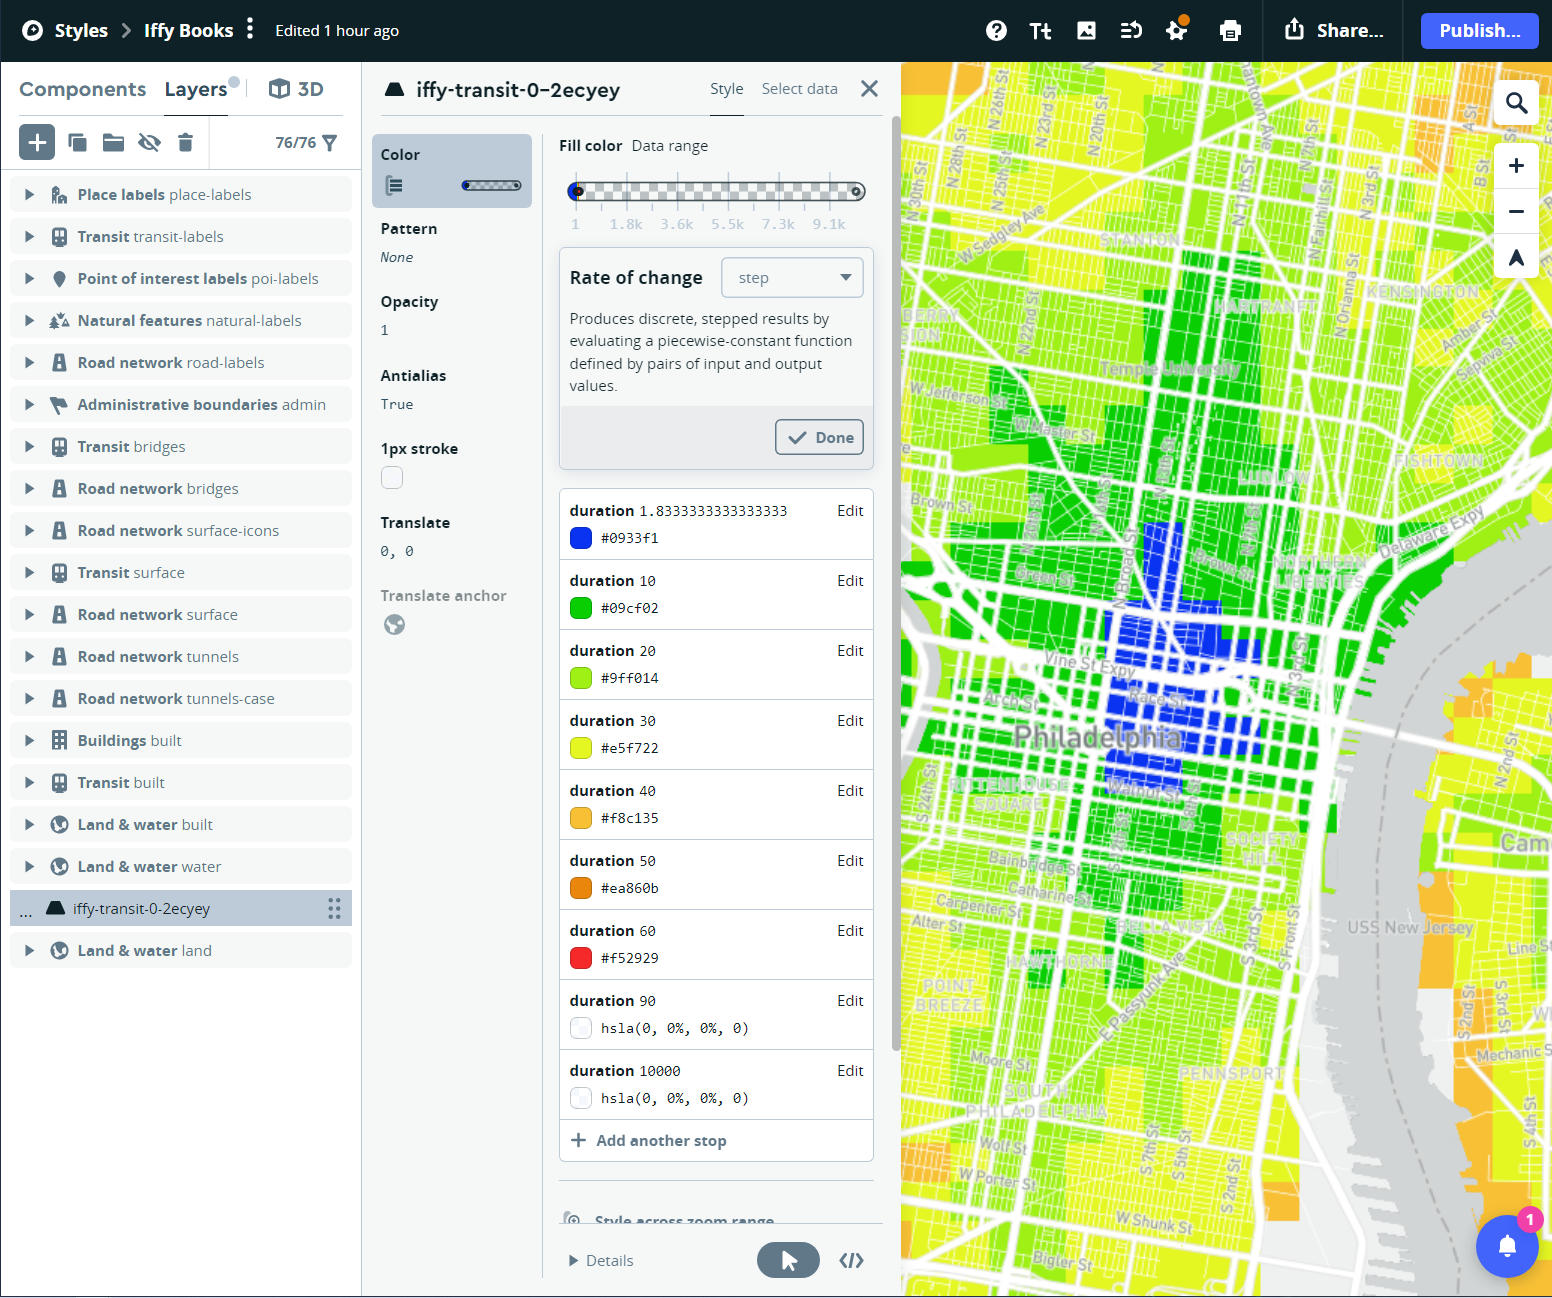The width and height of the screenshot is (1552, 1298).
Task: Switch to the Components tab
Action: (x=83, y=89)
